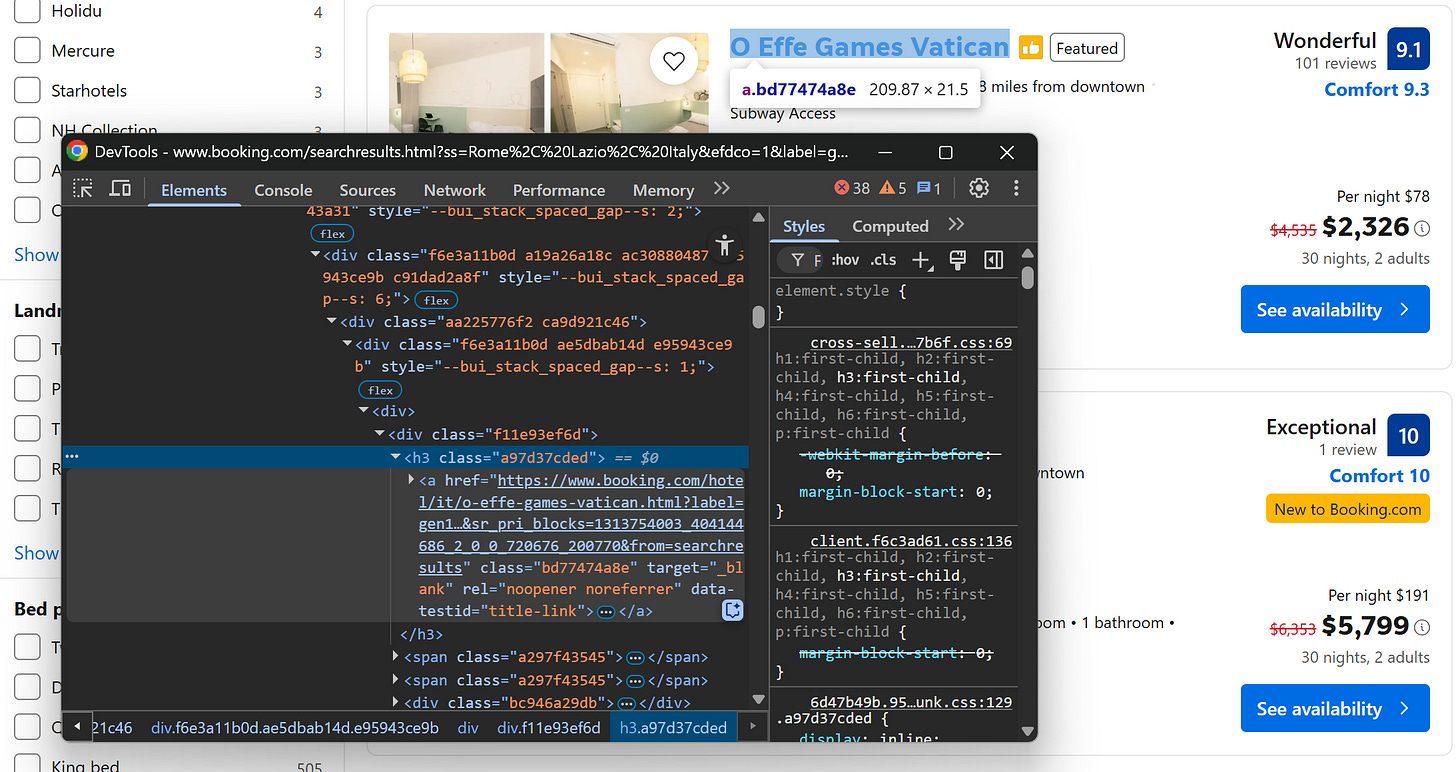Open the Network tab
The width and height of the screenshot is (1456, 772).
point(455,190)
